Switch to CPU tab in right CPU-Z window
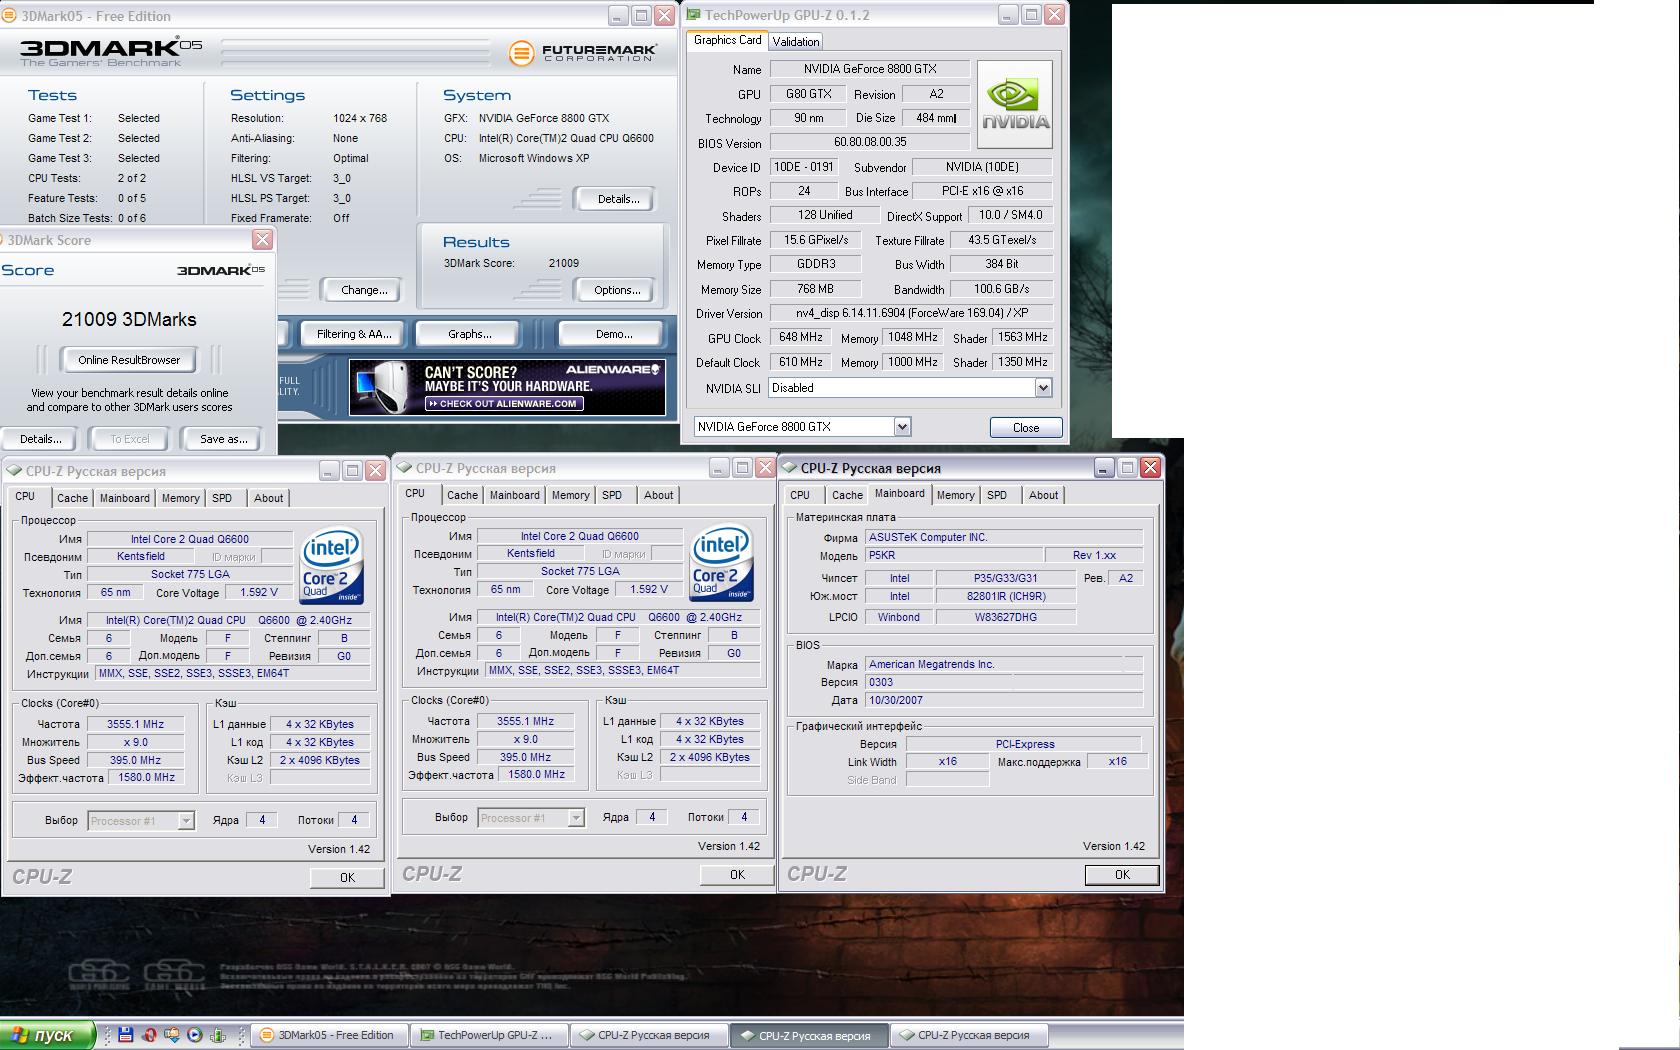 click(800, 495)
